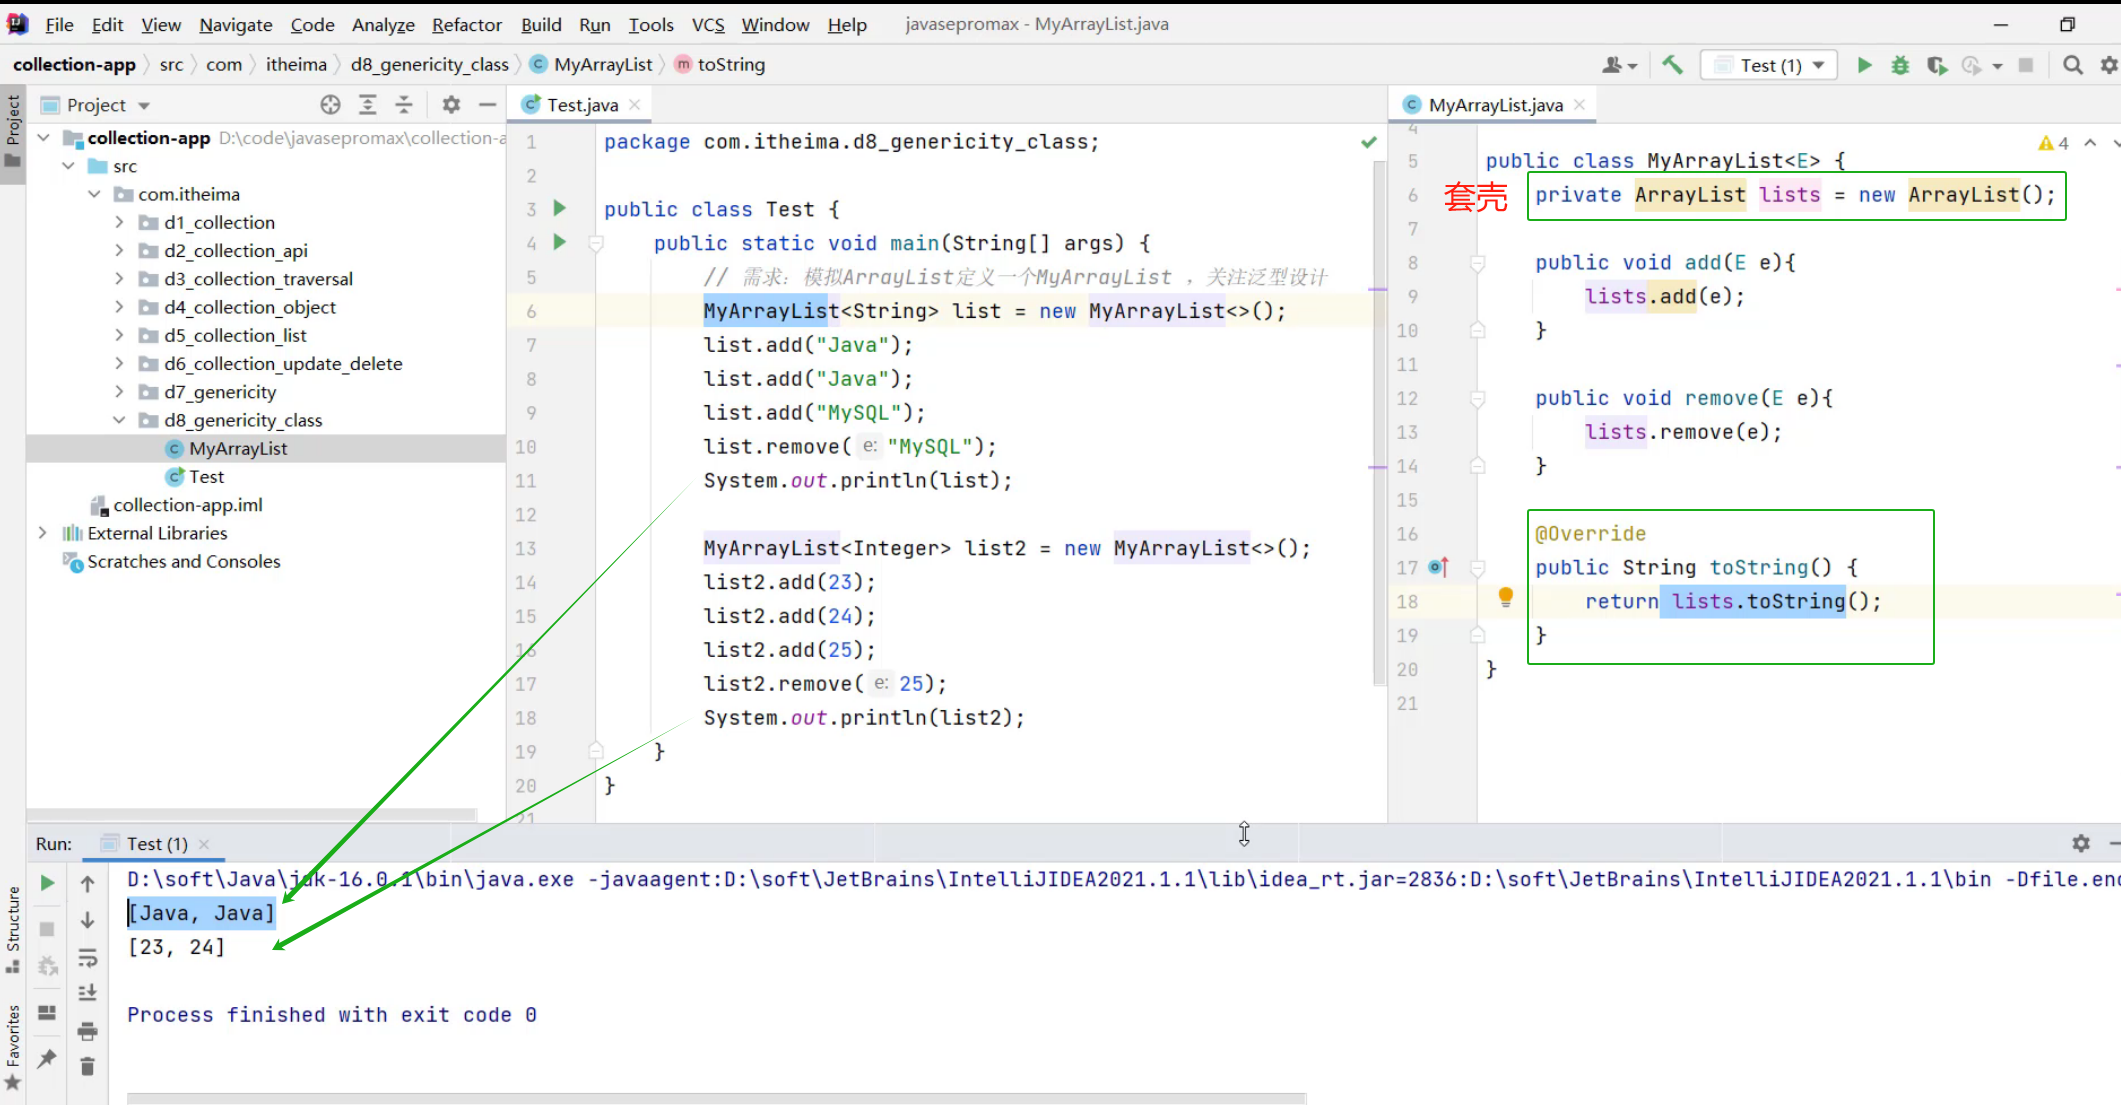2121x1105 pixels.
Task: Rerun the program from the Run panel
Action: [x=47, y=883]
